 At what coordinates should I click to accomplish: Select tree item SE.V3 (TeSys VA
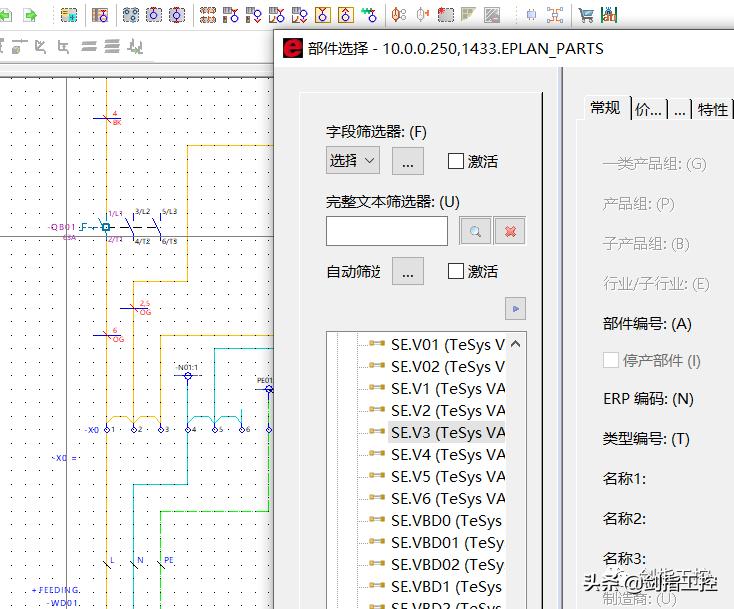(x=448, y=433)
